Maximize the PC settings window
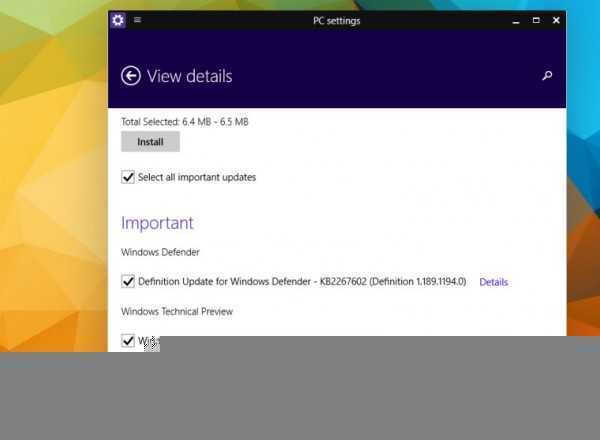The image size is (600, 440). (536, 20)
